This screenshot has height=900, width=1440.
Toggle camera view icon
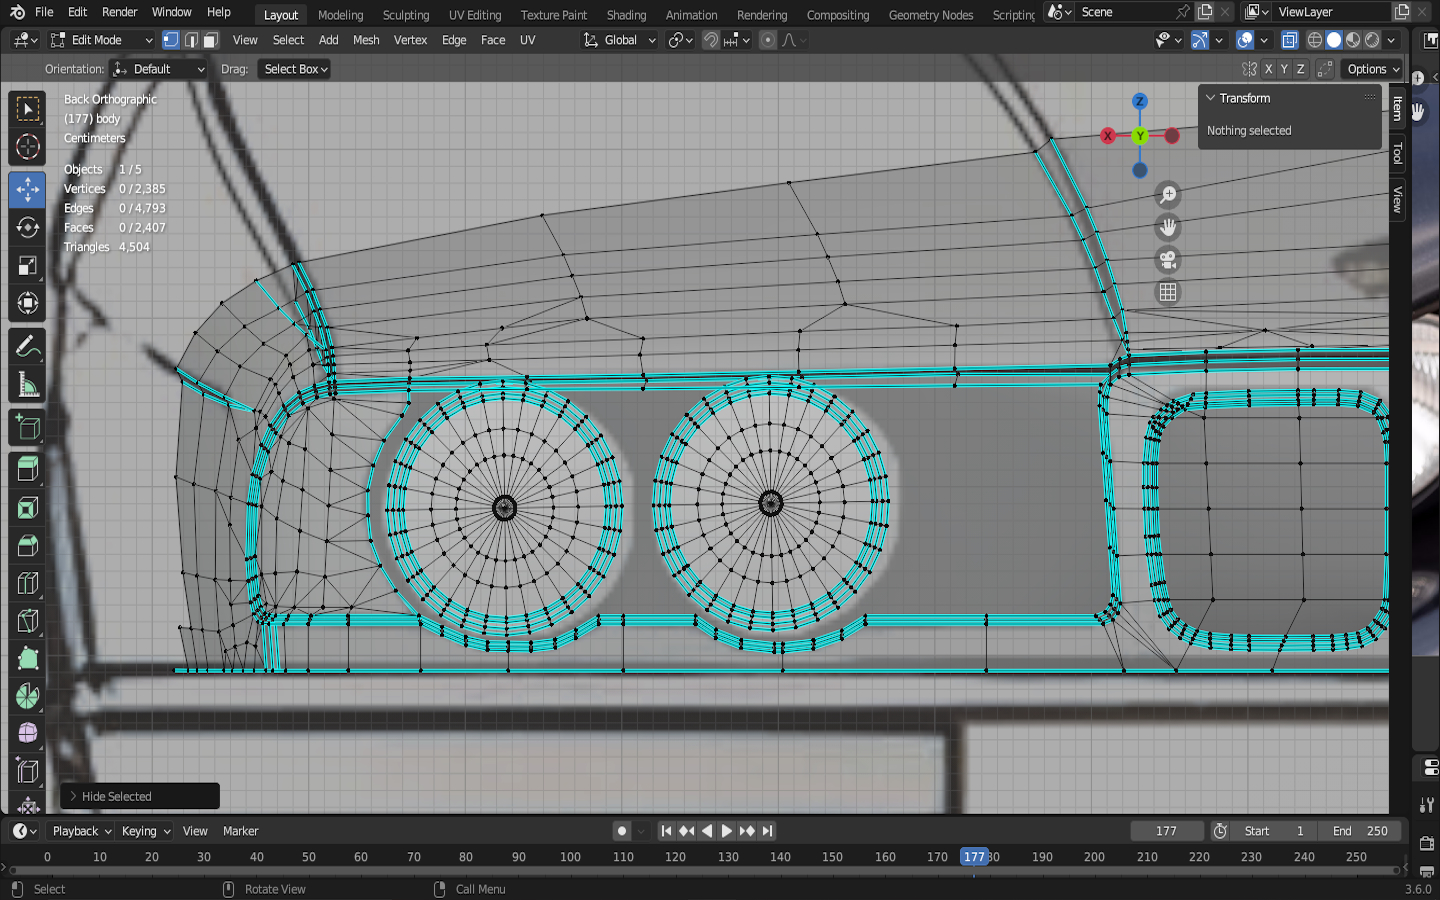click(x=1167, y=260)
